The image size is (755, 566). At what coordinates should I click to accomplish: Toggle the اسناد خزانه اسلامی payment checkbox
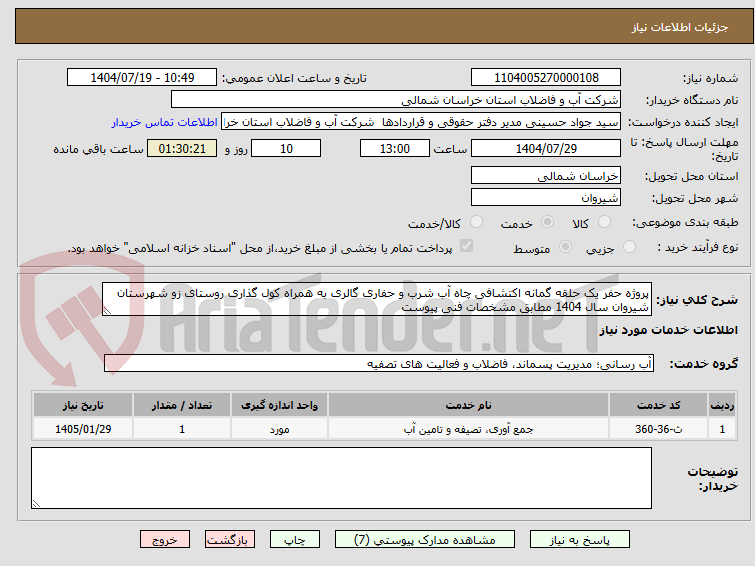(466, 246)
